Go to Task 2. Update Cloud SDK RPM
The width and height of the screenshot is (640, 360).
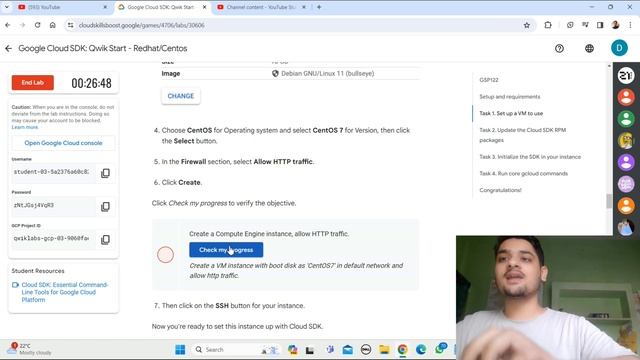pos(522,135)
